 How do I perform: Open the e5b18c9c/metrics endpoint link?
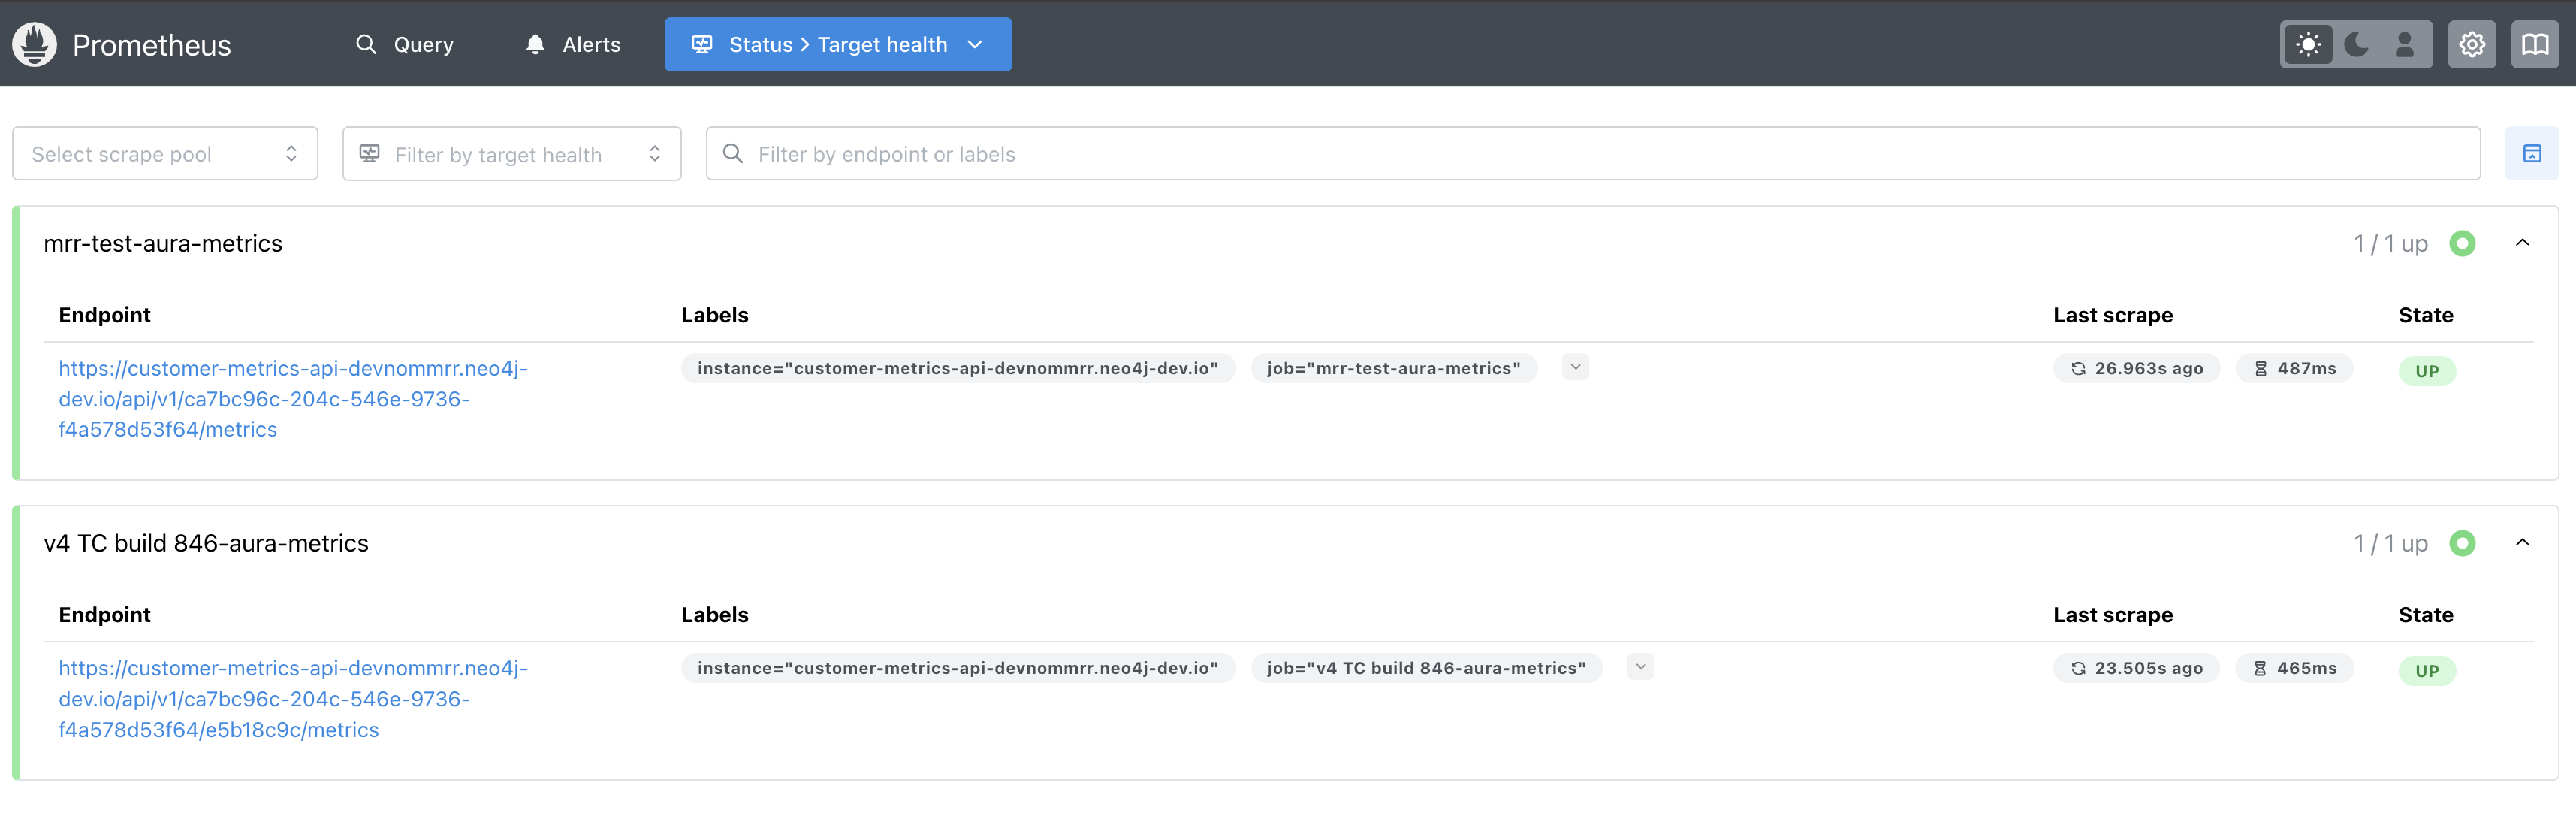click(x=293, y=699)
